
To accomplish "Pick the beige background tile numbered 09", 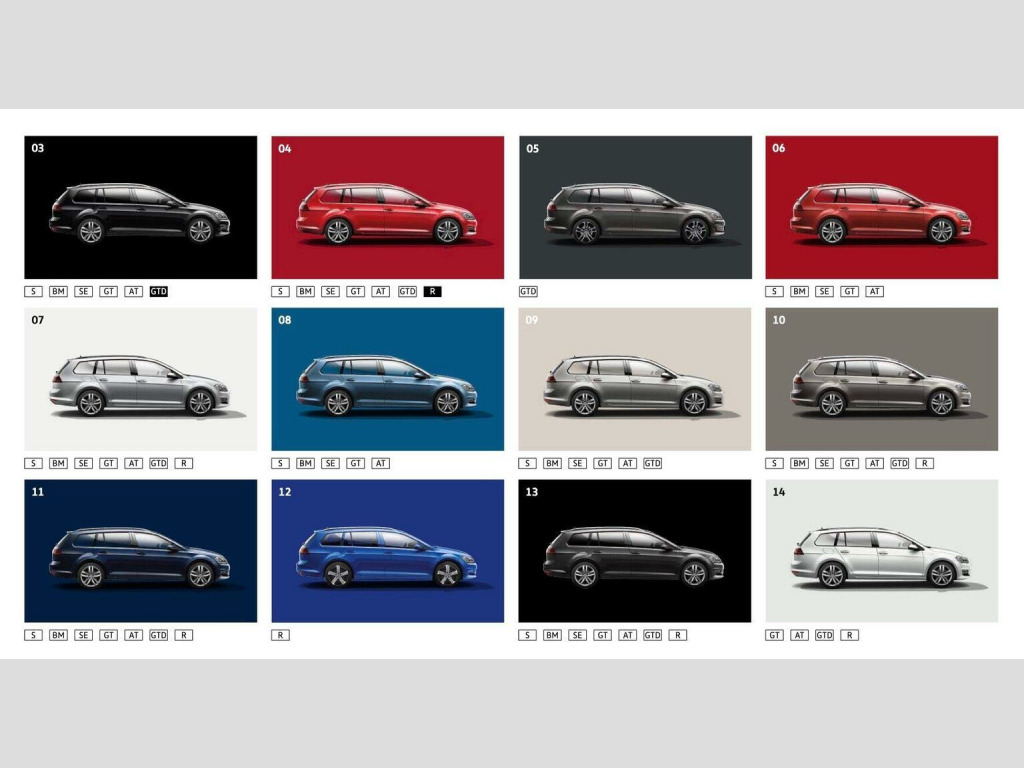I will [x=634, y=379].
